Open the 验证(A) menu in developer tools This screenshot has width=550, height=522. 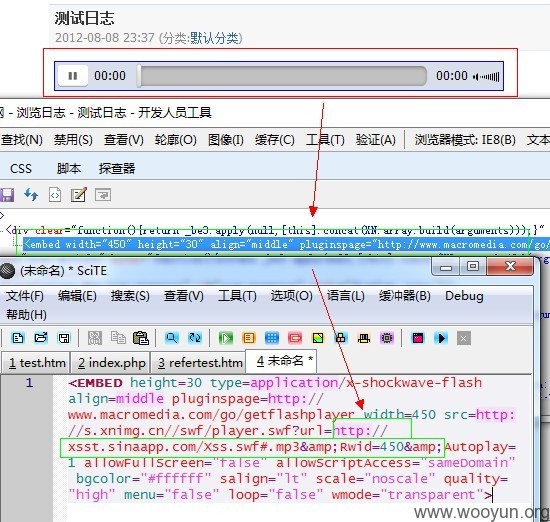375,140
